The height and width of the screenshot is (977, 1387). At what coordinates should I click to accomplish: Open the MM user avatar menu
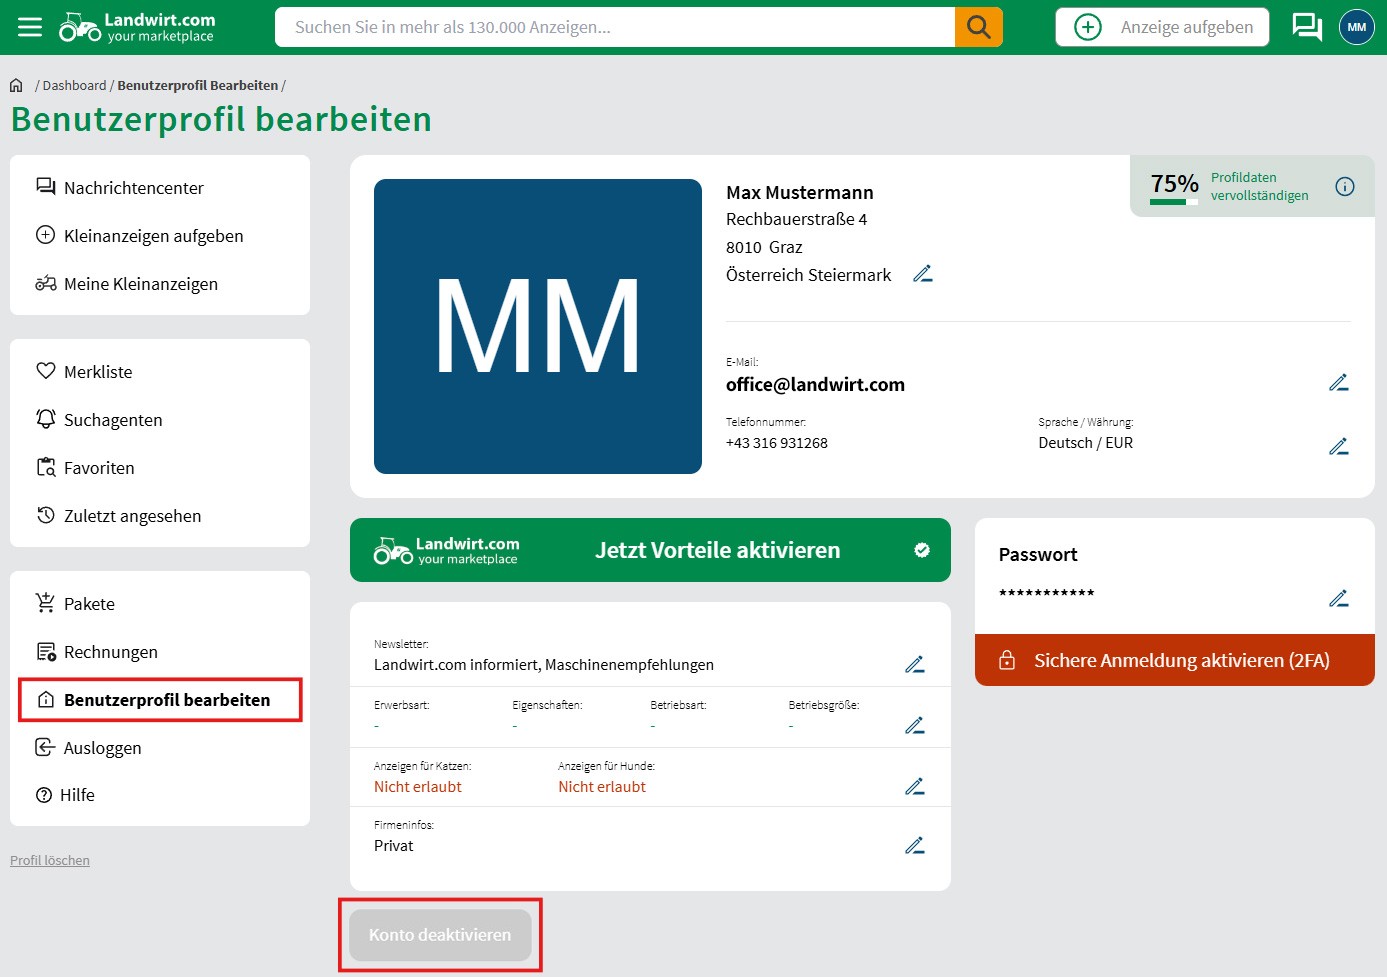(1356, 27)
